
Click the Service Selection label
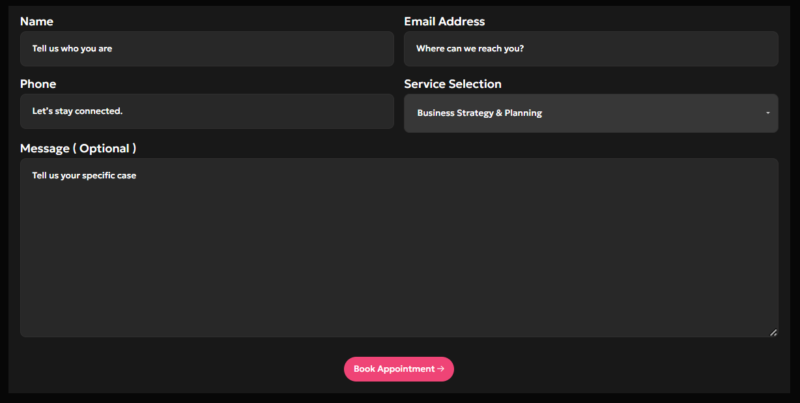pos(453,84)
